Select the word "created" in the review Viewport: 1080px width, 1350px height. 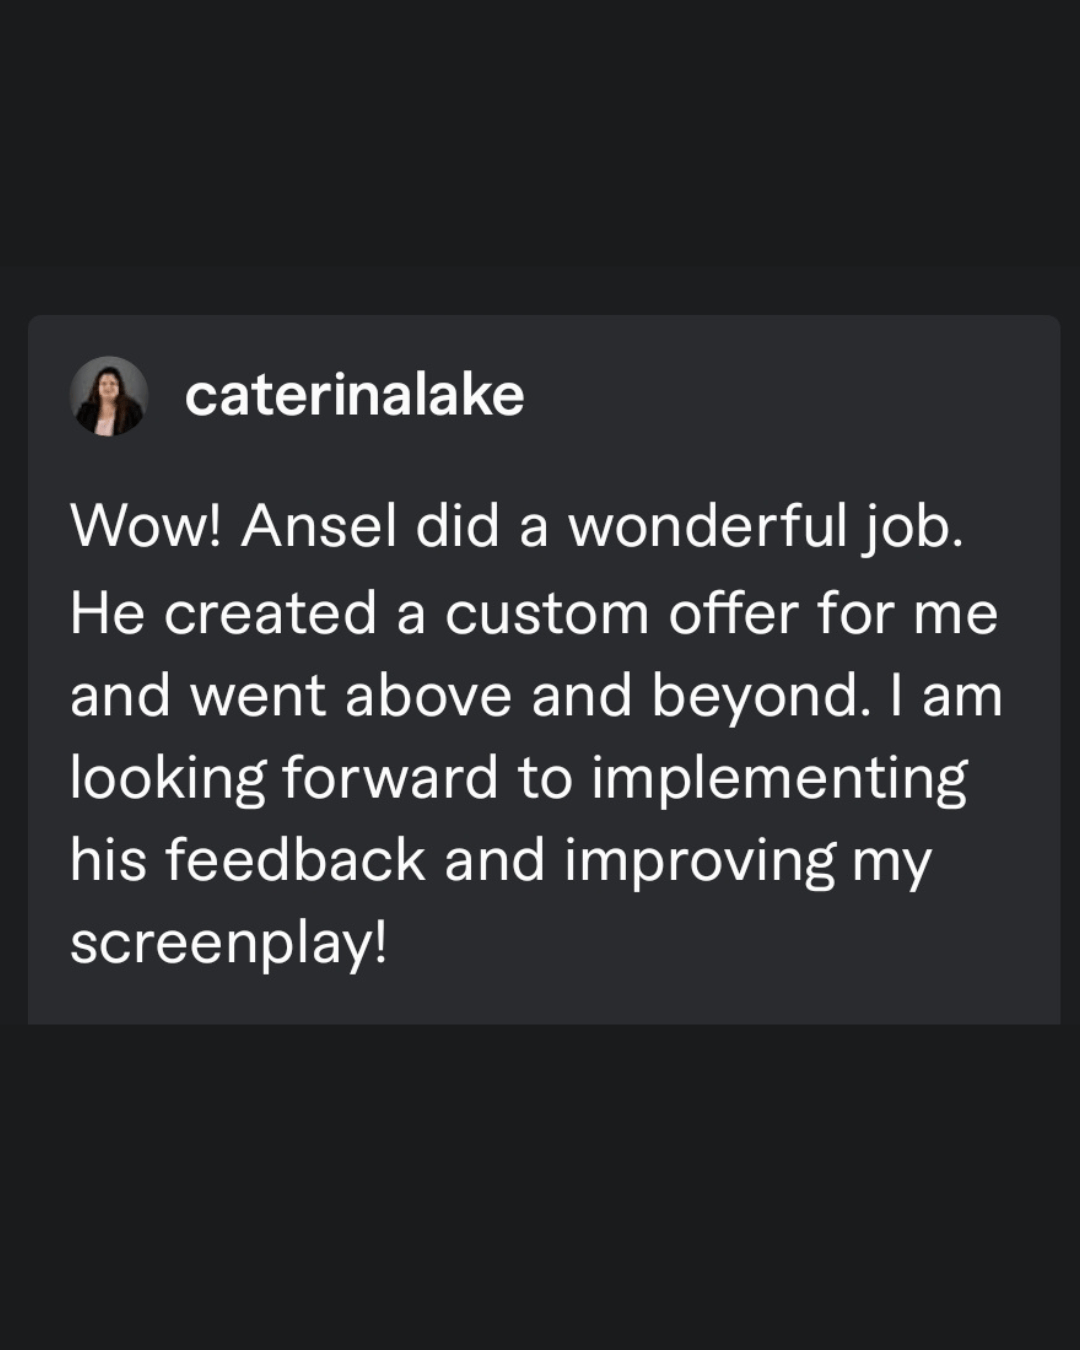270,613
